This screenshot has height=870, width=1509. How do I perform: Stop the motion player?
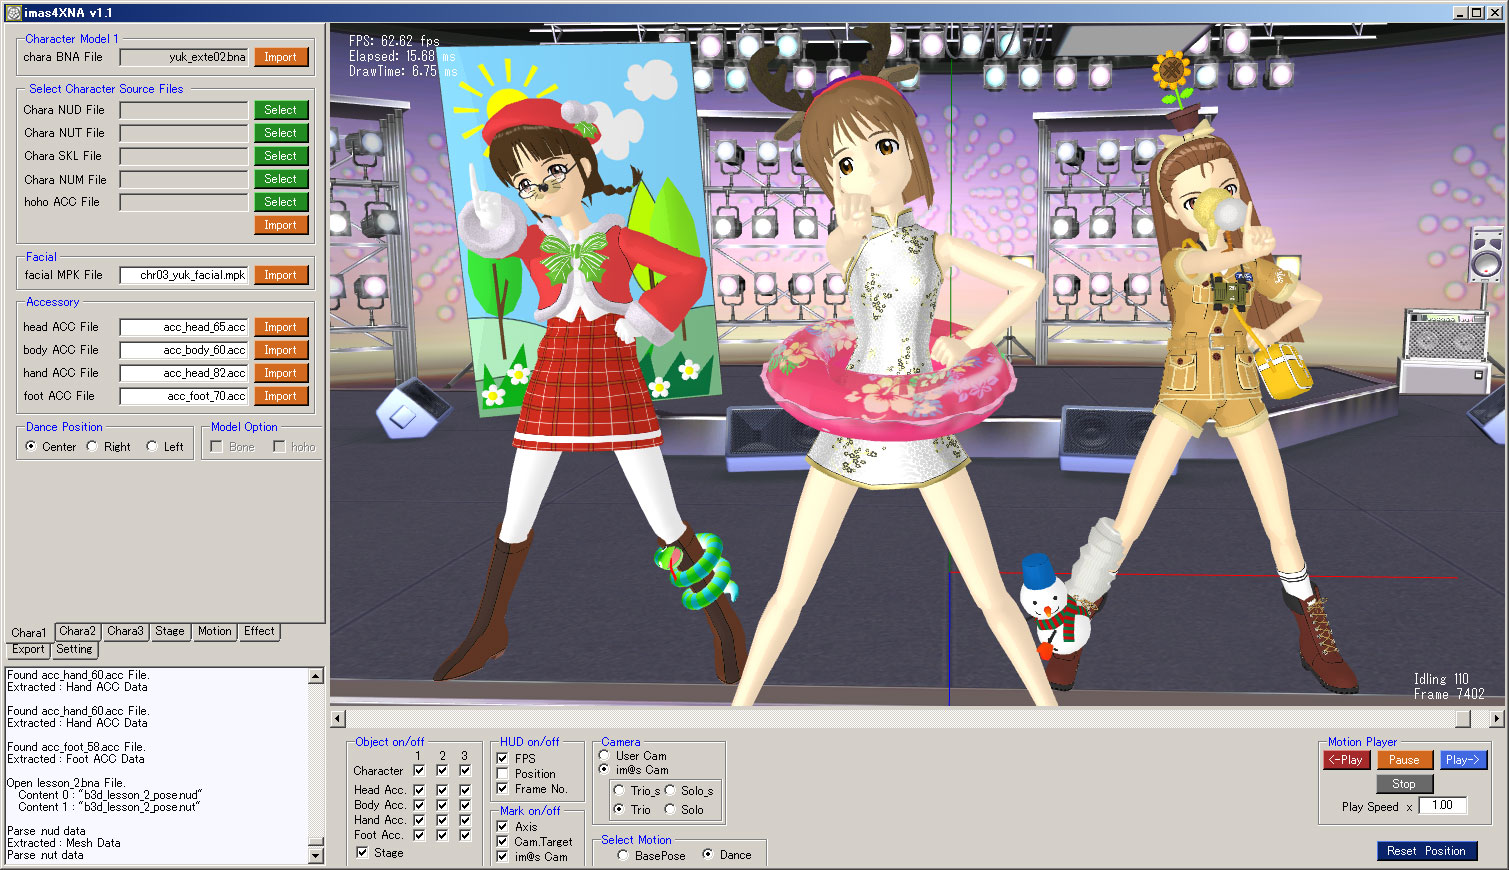[1404, 784]
